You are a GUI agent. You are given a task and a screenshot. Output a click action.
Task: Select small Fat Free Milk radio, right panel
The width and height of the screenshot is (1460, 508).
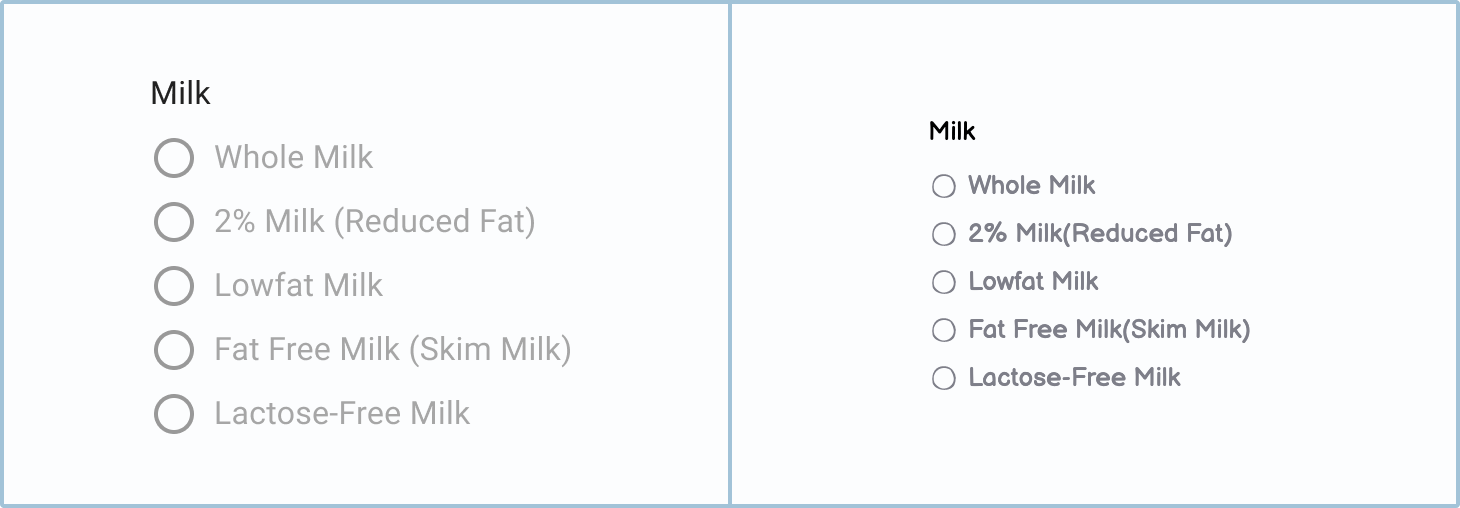[943, 330]
